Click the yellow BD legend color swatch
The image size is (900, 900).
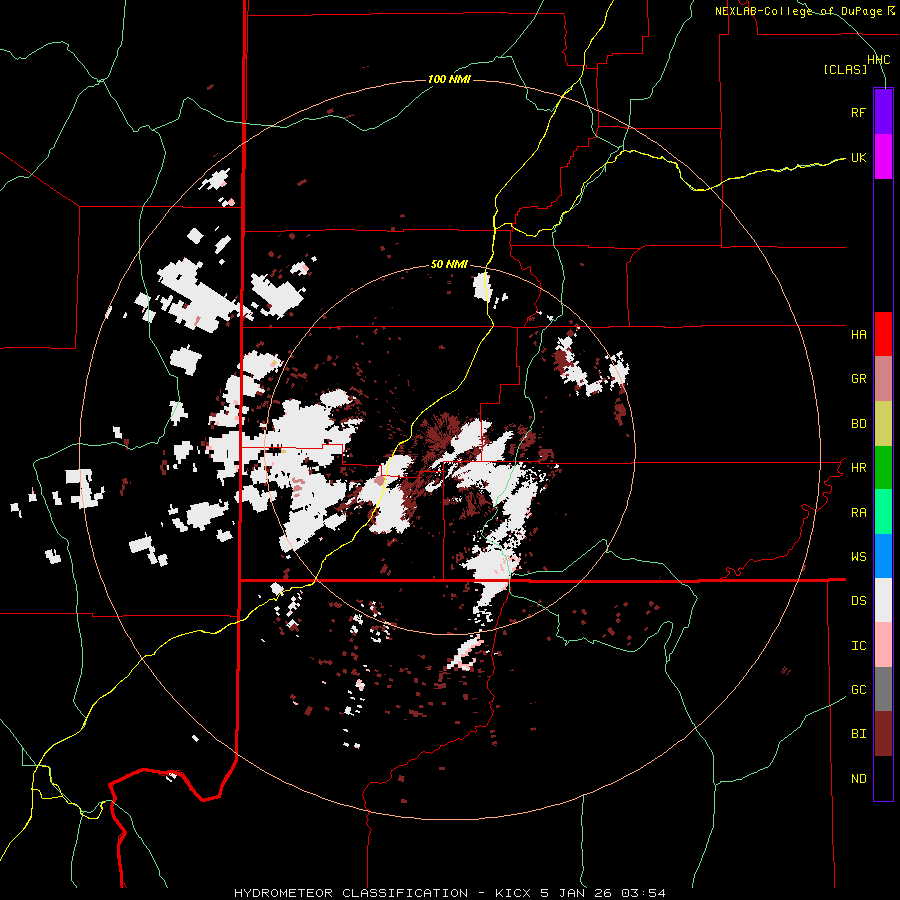pyautogui.click(x=883, y=424)
